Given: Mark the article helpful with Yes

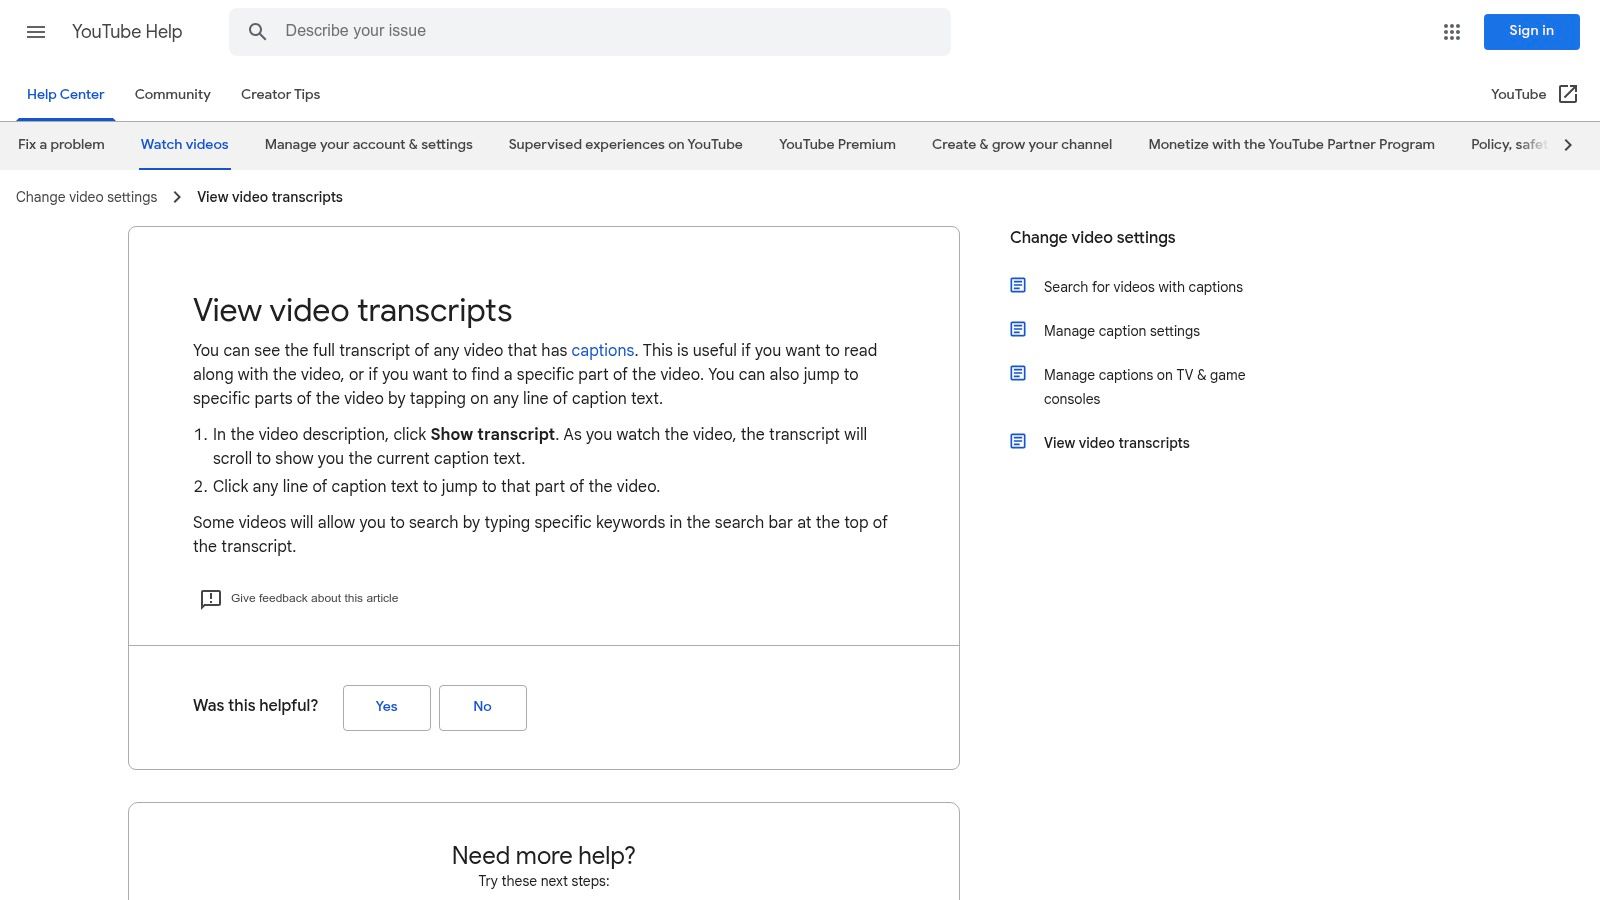Looking at the screenshot, I should point(386,707).
